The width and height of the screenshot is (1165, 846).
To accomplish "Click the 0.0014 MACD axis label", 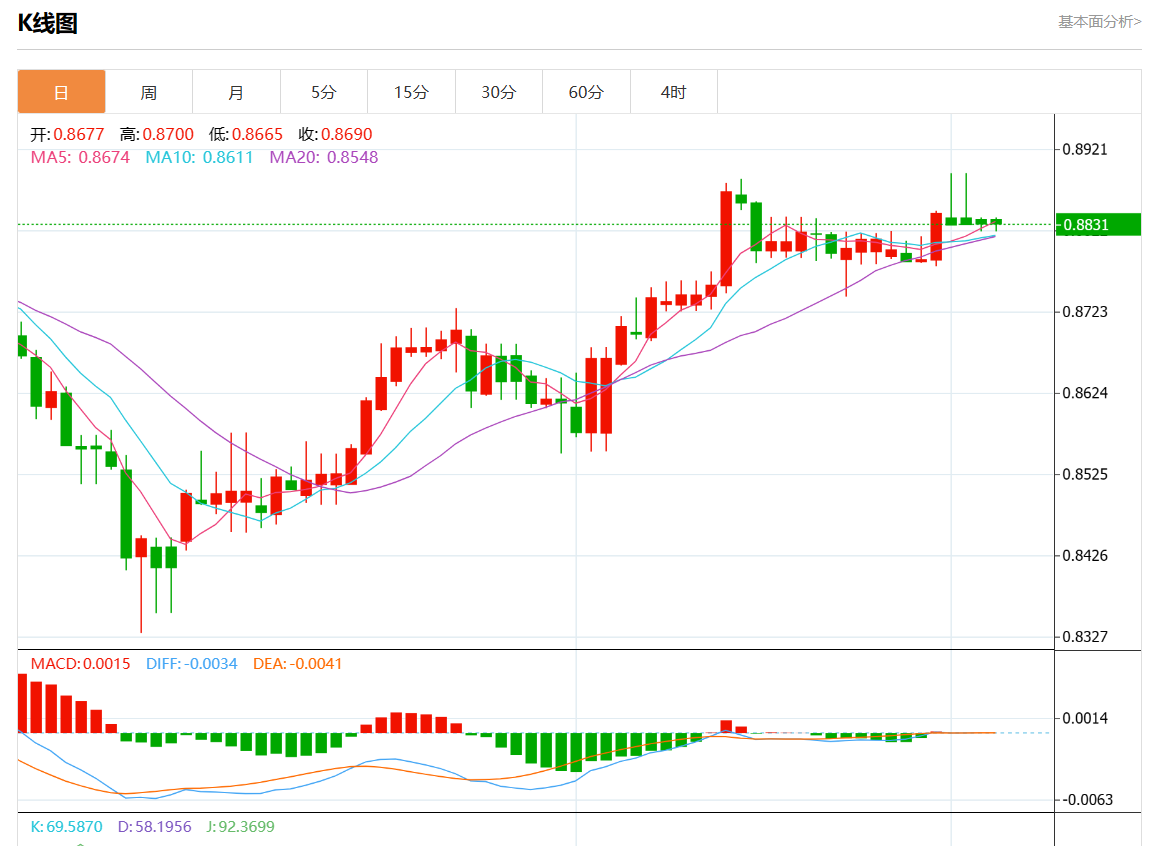I will coord(1085,718).
